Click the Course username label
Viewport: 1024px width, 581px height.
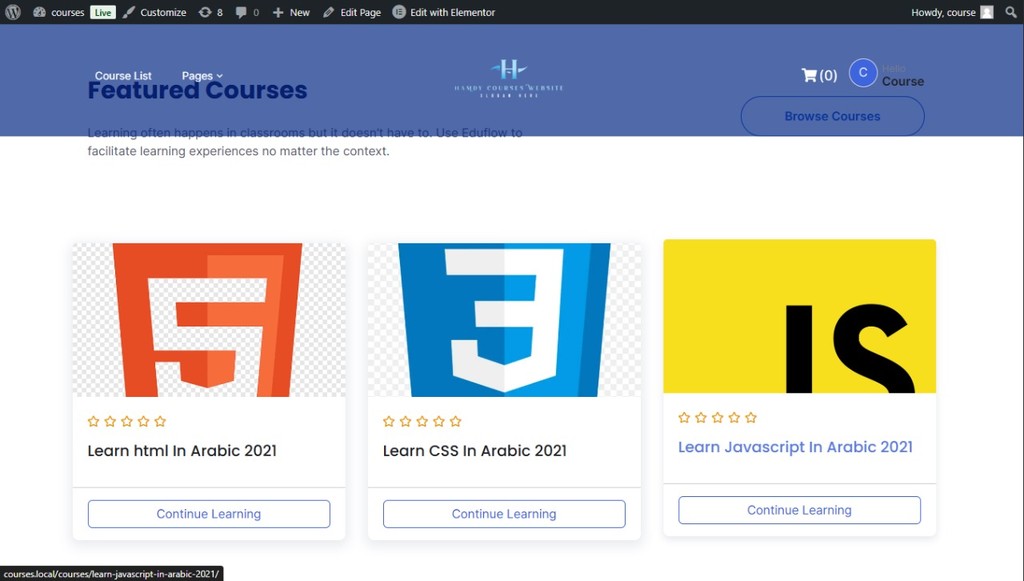click(x=903, y=82)
